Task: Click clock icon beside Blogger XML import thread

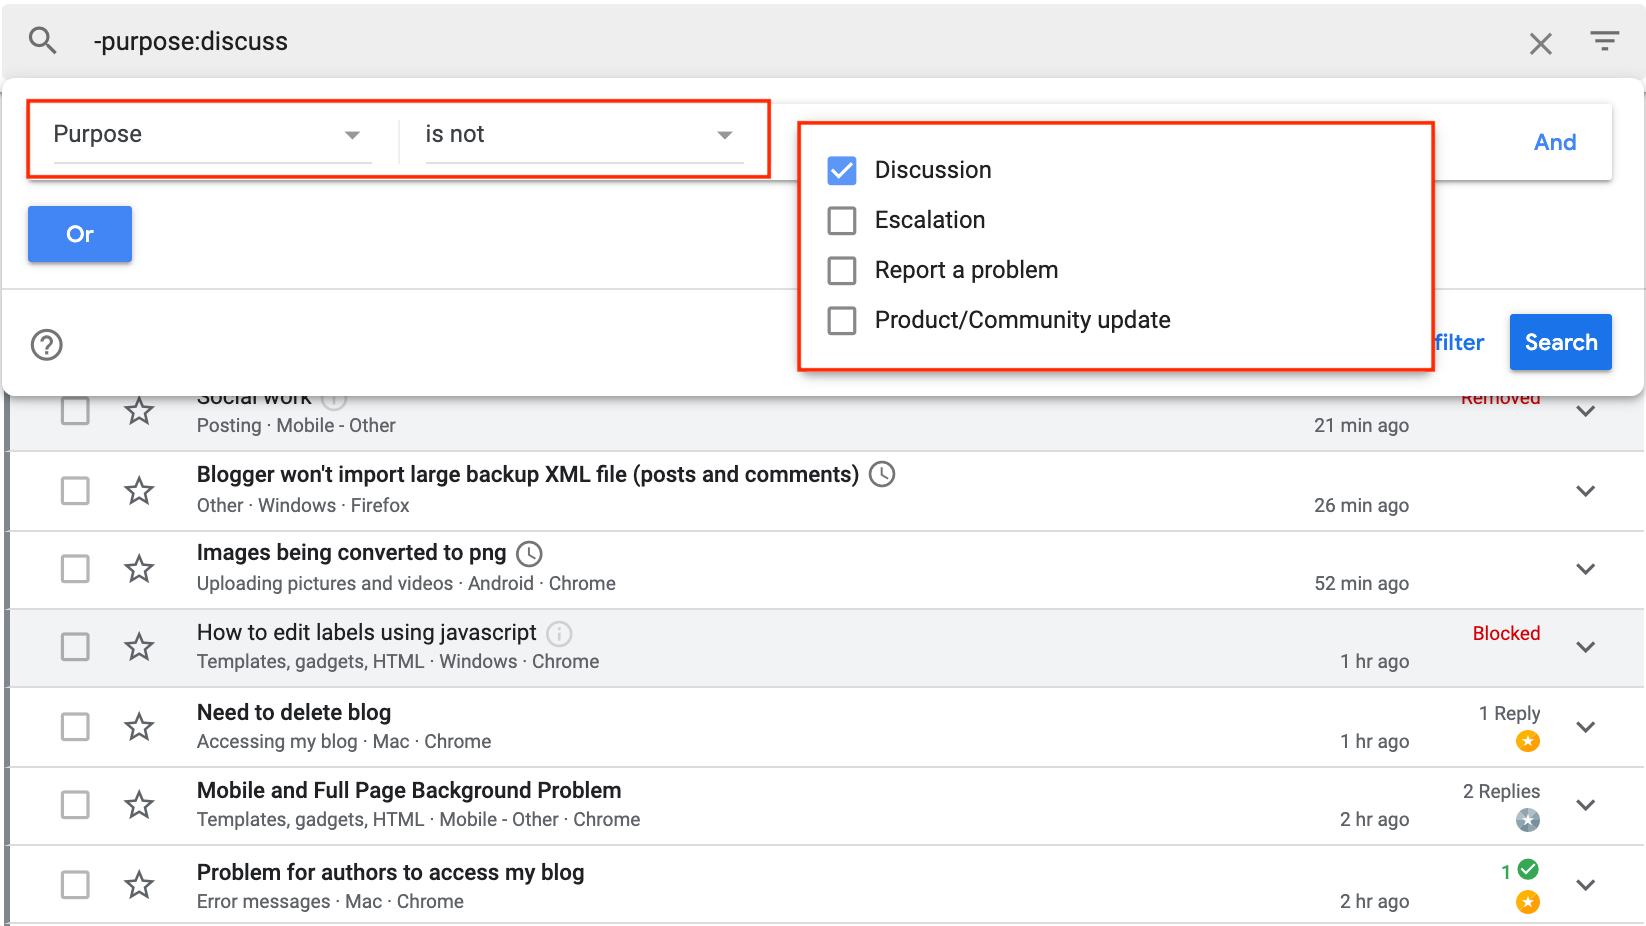Action: pos(882,474)
